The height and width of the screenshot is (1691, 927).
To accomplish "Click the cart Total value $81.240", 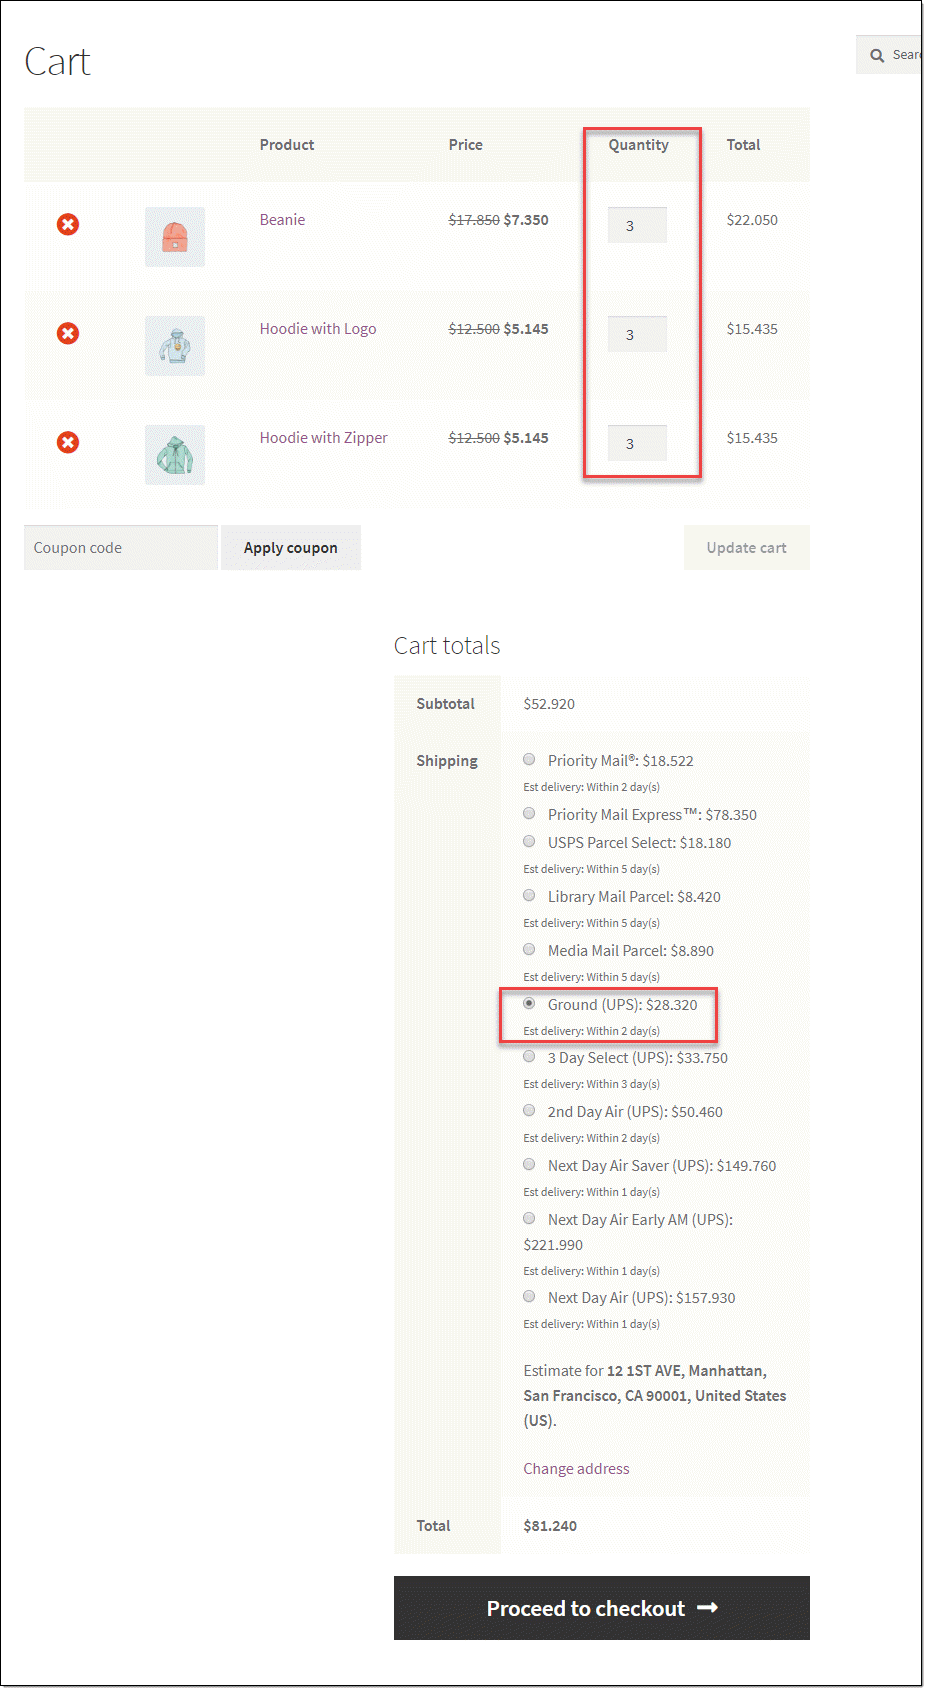I will 550,1526.
